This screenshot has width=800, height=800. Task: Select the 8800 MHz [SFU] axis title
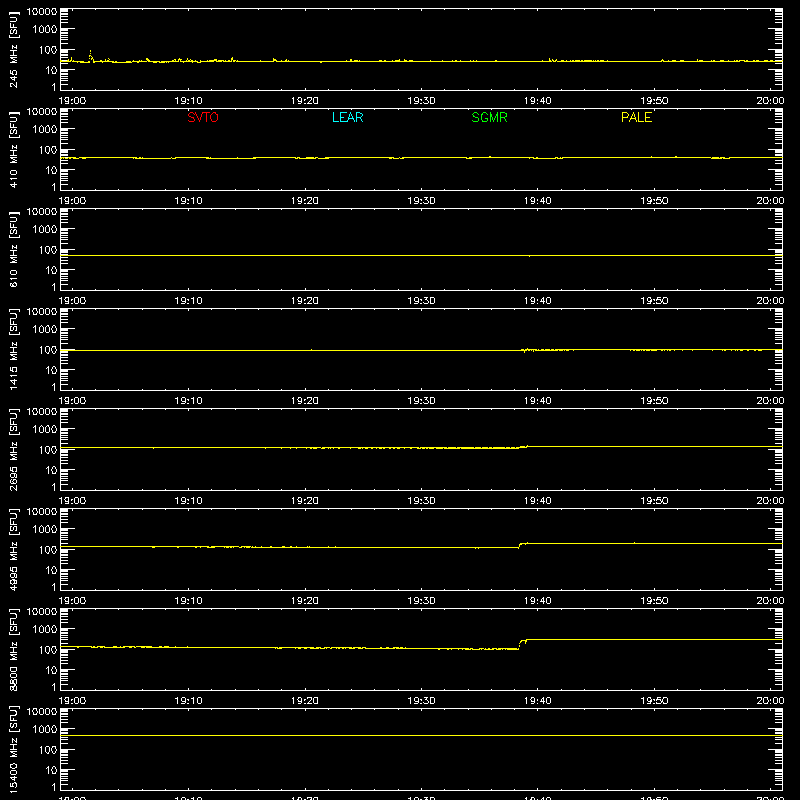13,649
